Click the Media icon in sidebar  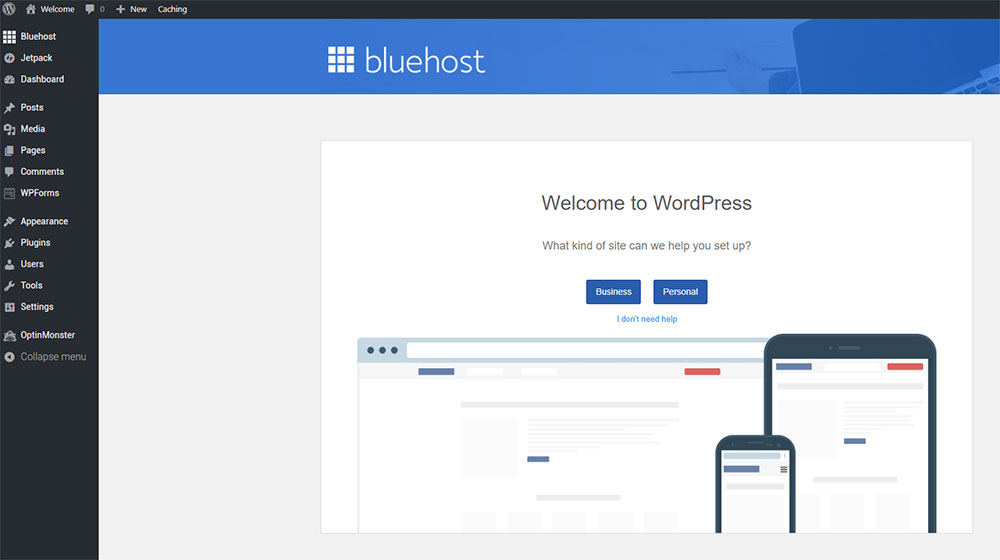click(x=9, y=129)
